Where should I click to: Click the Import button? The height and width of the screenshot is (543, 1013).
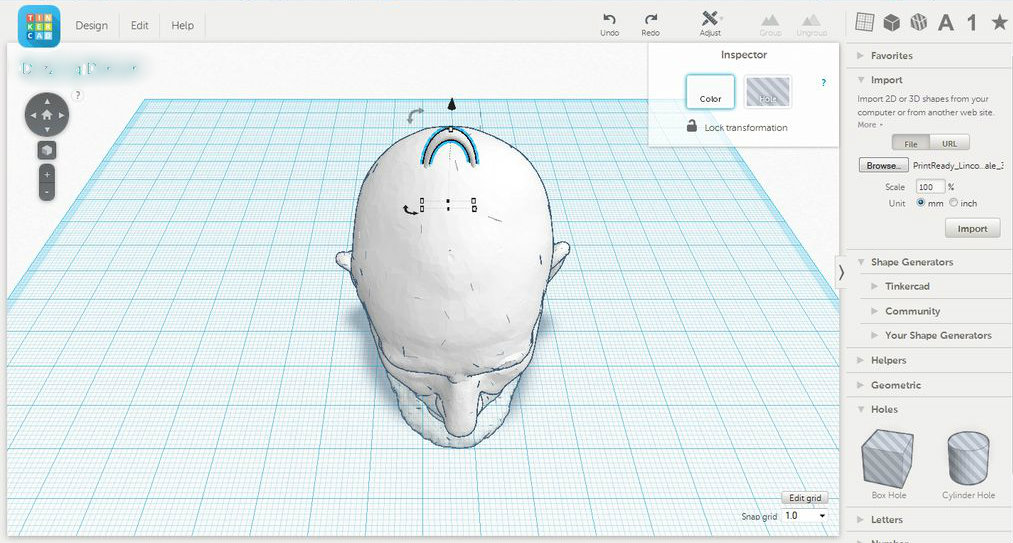point(971,229)
